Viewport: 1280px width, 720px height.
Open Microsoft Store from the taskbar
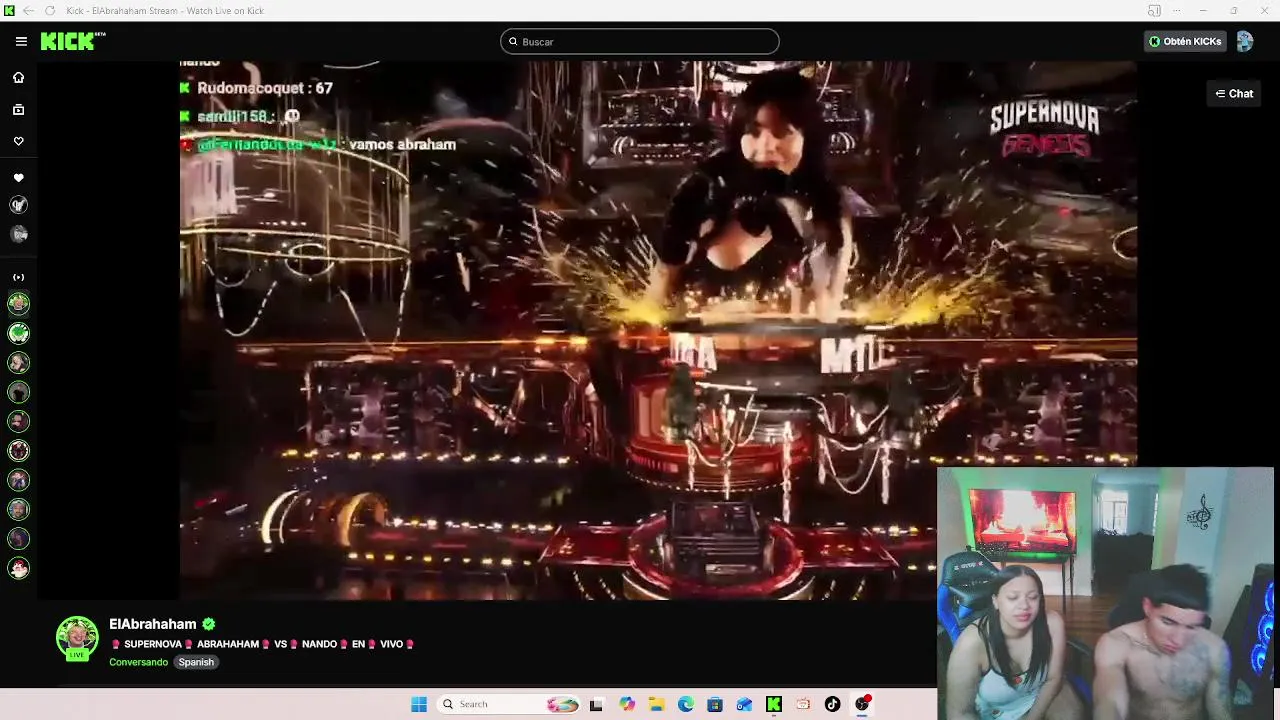[715, 704]
